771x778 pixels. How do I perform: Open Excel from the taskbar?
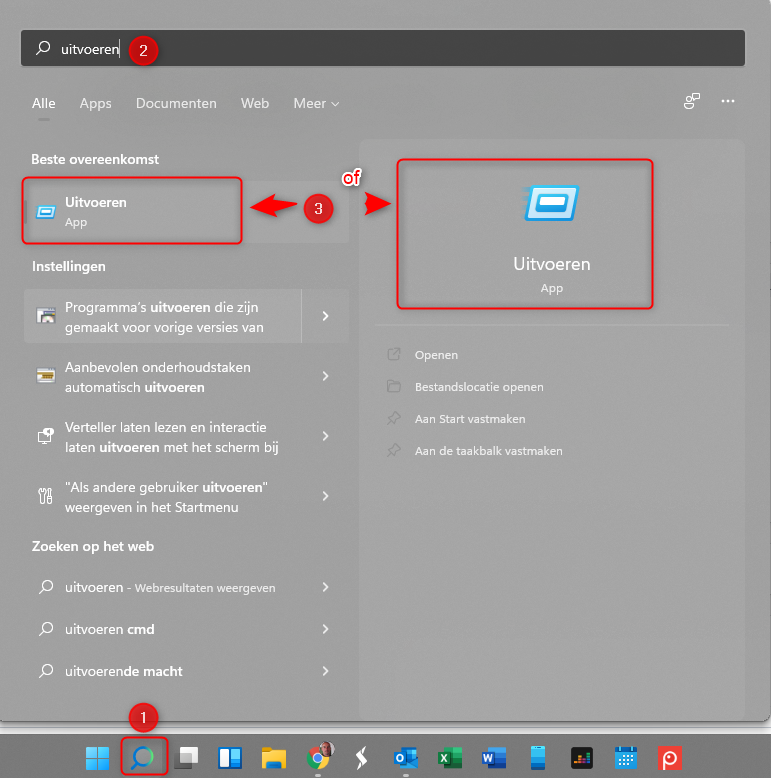[450, 757]
